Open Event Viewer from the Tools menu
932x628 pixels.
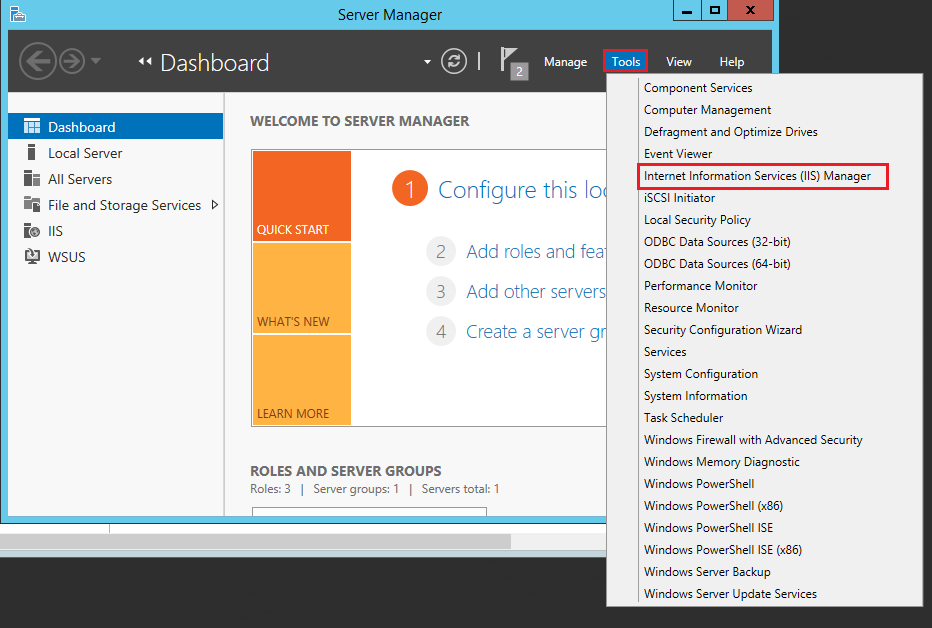click(678, 154)
